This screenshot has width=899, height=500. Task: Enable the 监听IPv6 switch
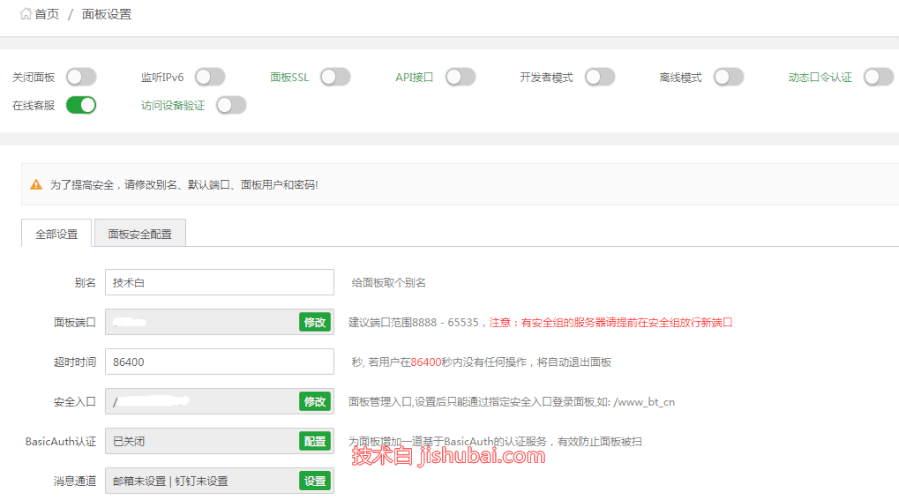[x=210, y=77]
